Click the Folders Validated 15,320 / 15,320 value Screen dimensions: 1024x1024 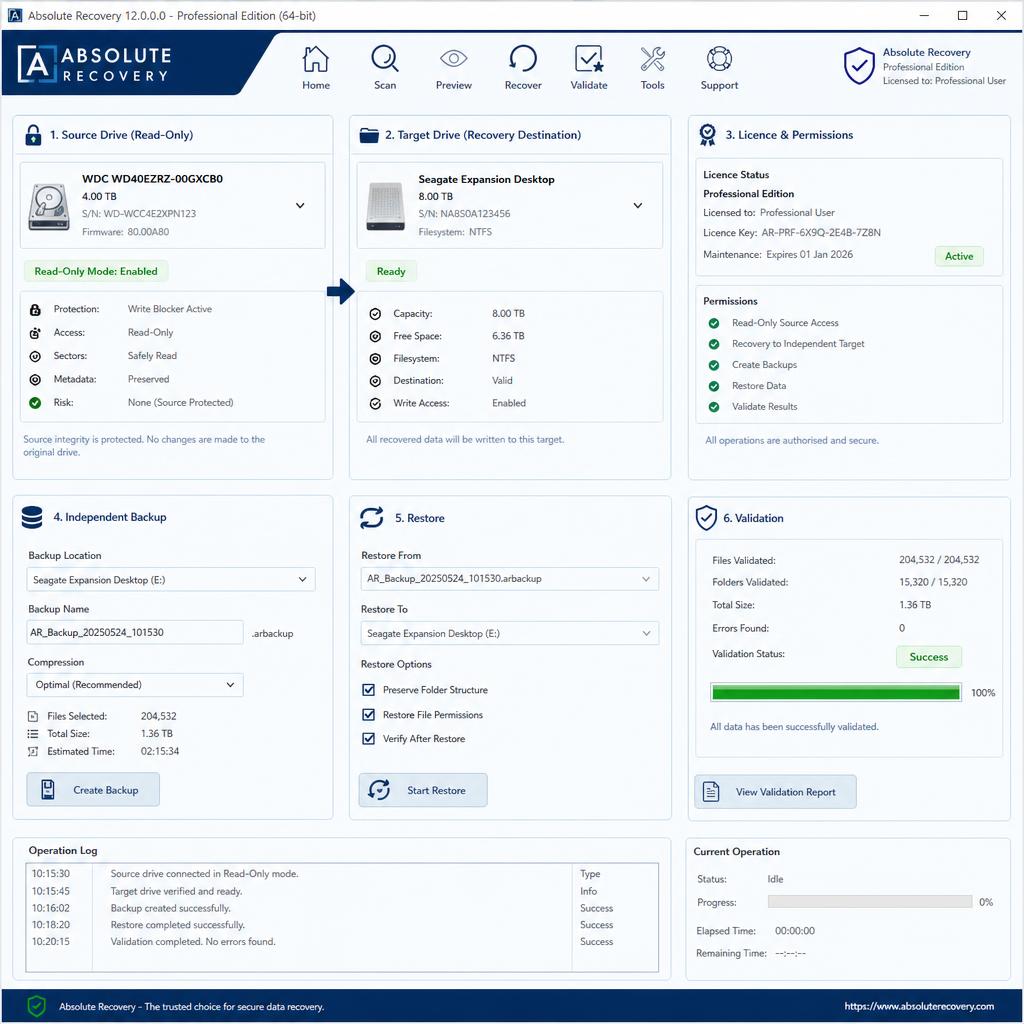(933, 582)
